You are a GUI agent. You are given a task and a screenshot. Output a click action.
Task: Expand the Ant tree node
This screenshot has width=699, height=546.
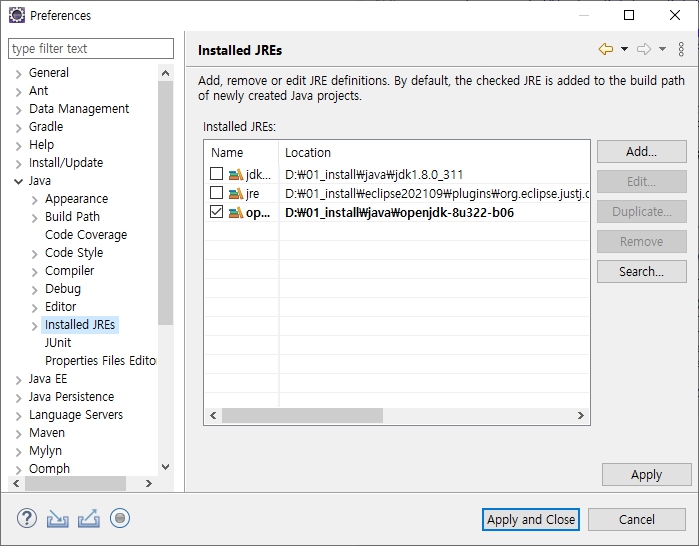pyautogui.click(x=18, y=92)
